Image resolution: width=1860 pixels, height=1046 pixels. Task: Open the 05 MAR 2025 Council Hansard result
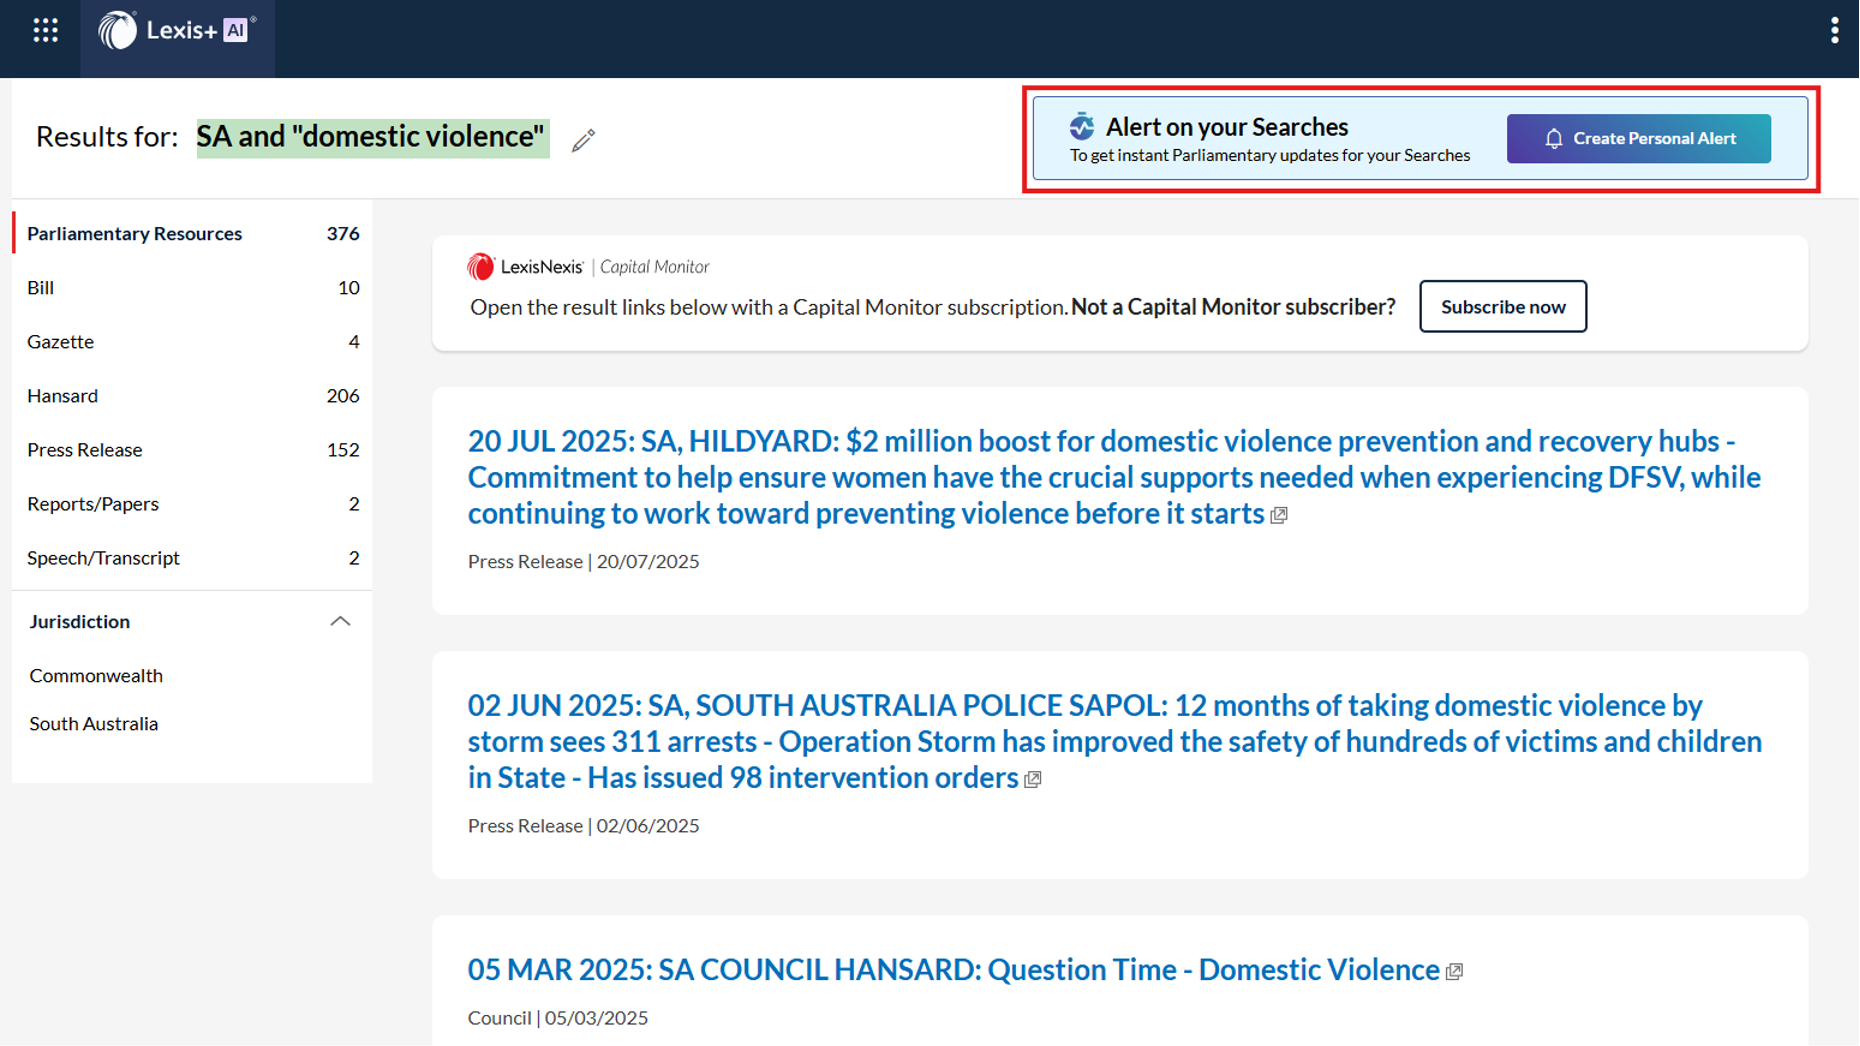953,970
